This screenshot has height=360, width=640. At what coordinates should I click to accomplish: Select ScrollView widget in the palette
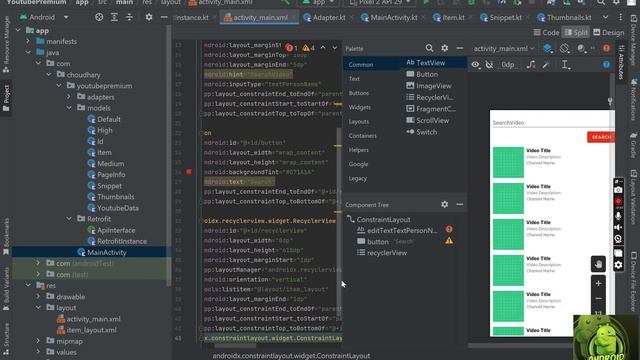427,120
